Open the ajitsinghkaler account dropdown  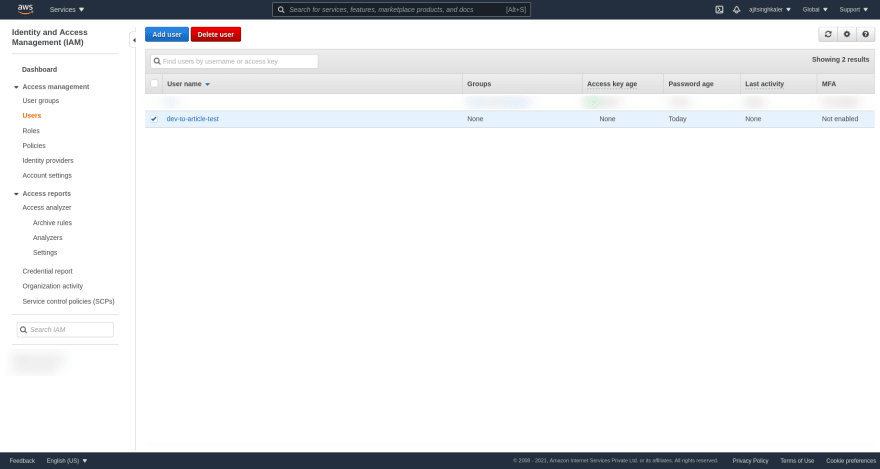[x=770, y=10]
